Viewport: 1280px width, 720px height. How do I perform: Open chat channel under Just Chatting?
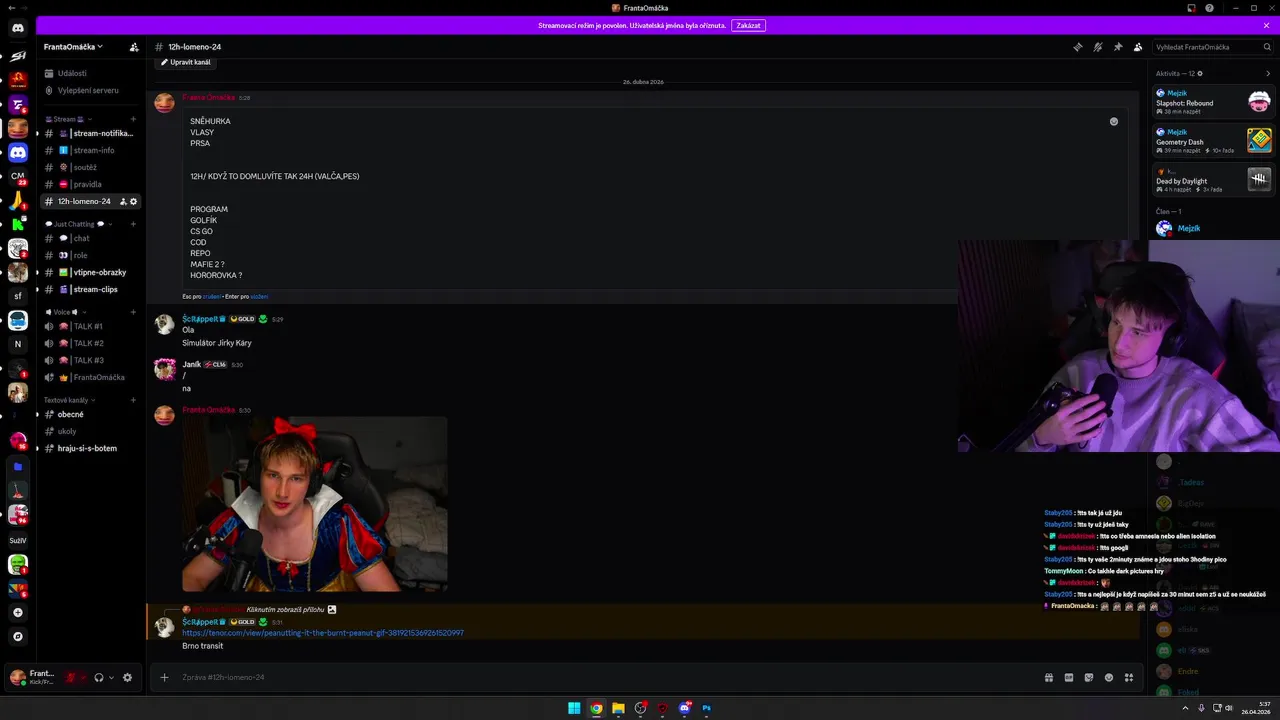coord(91,238)
